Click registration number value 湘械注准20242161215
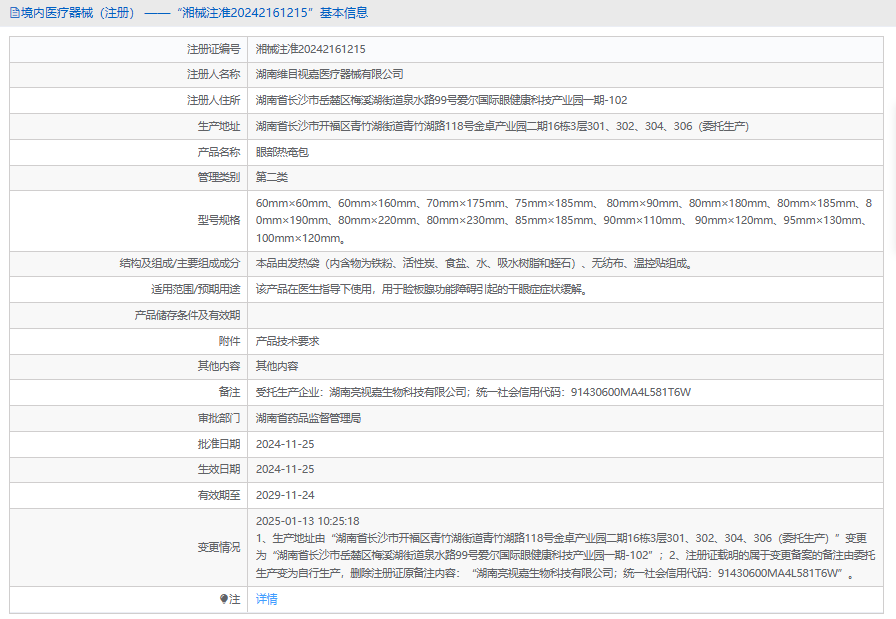This screenshot has width=896, height=619. [x=310, y=49]
